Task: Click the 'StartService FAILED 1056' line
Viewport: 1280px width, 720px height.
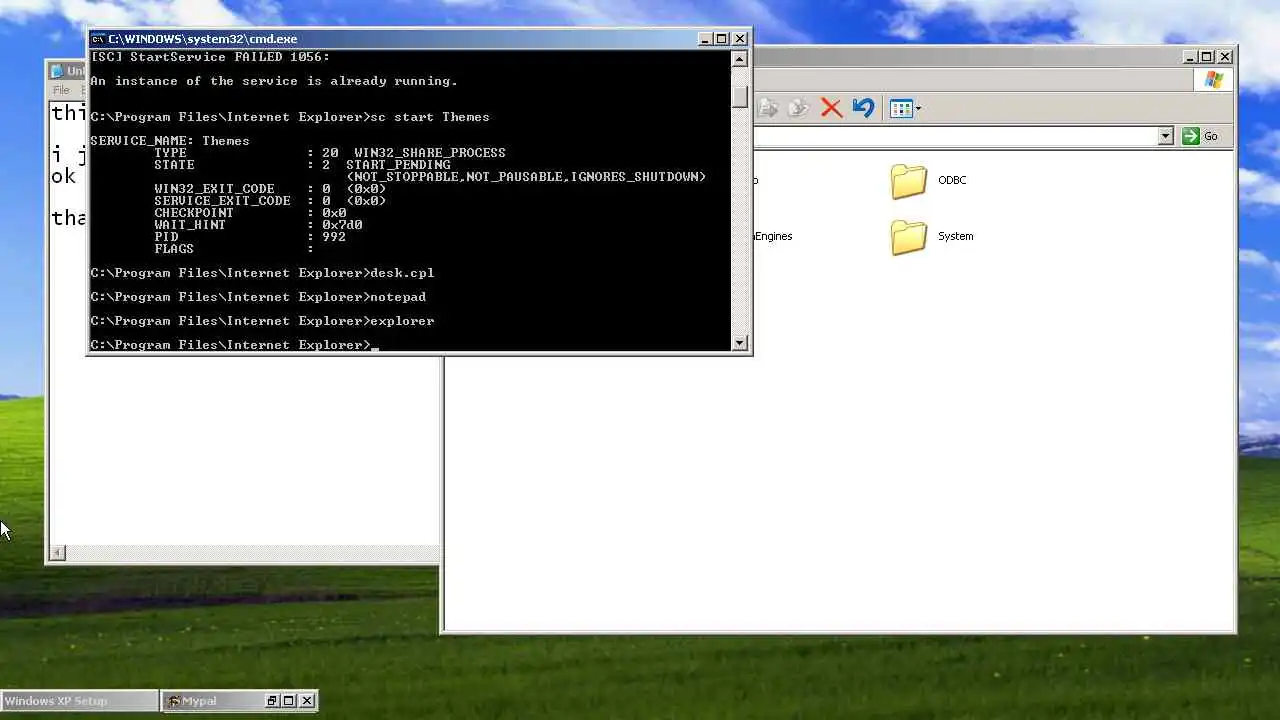Action: coord(210,57)
